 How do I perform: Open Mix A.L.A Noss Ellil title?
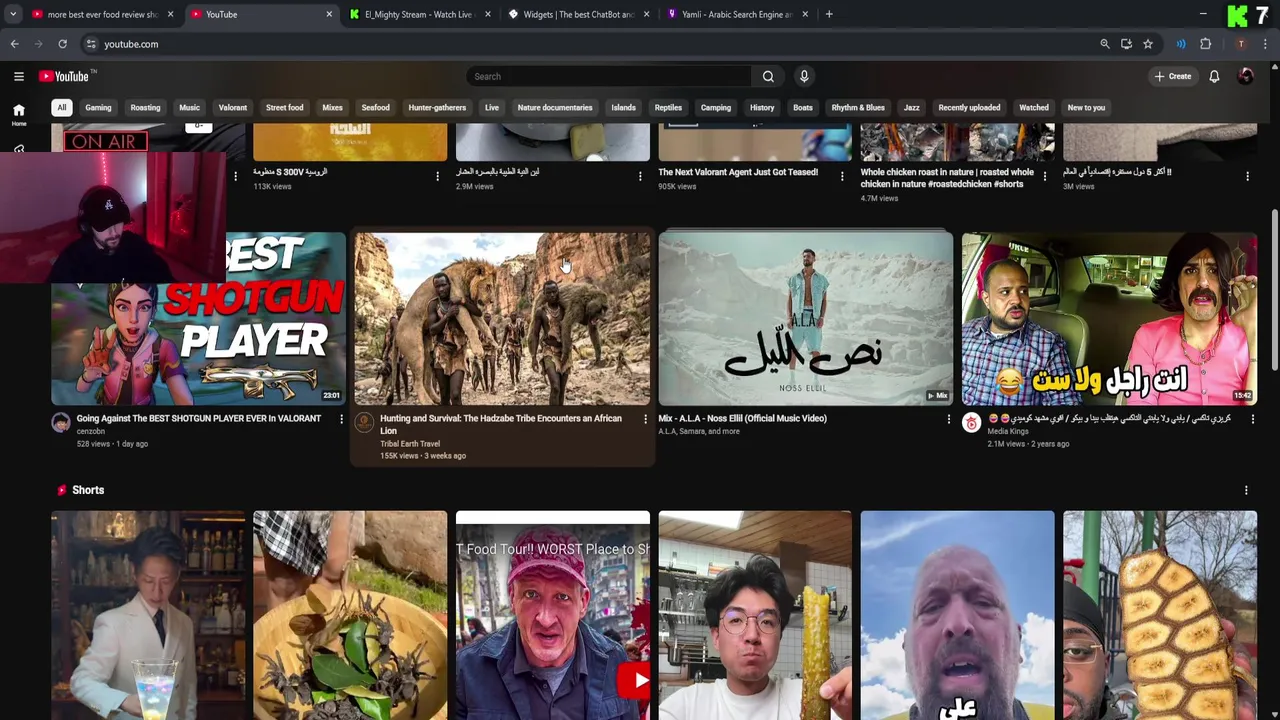pyautogui.click(x=743, y=418)
